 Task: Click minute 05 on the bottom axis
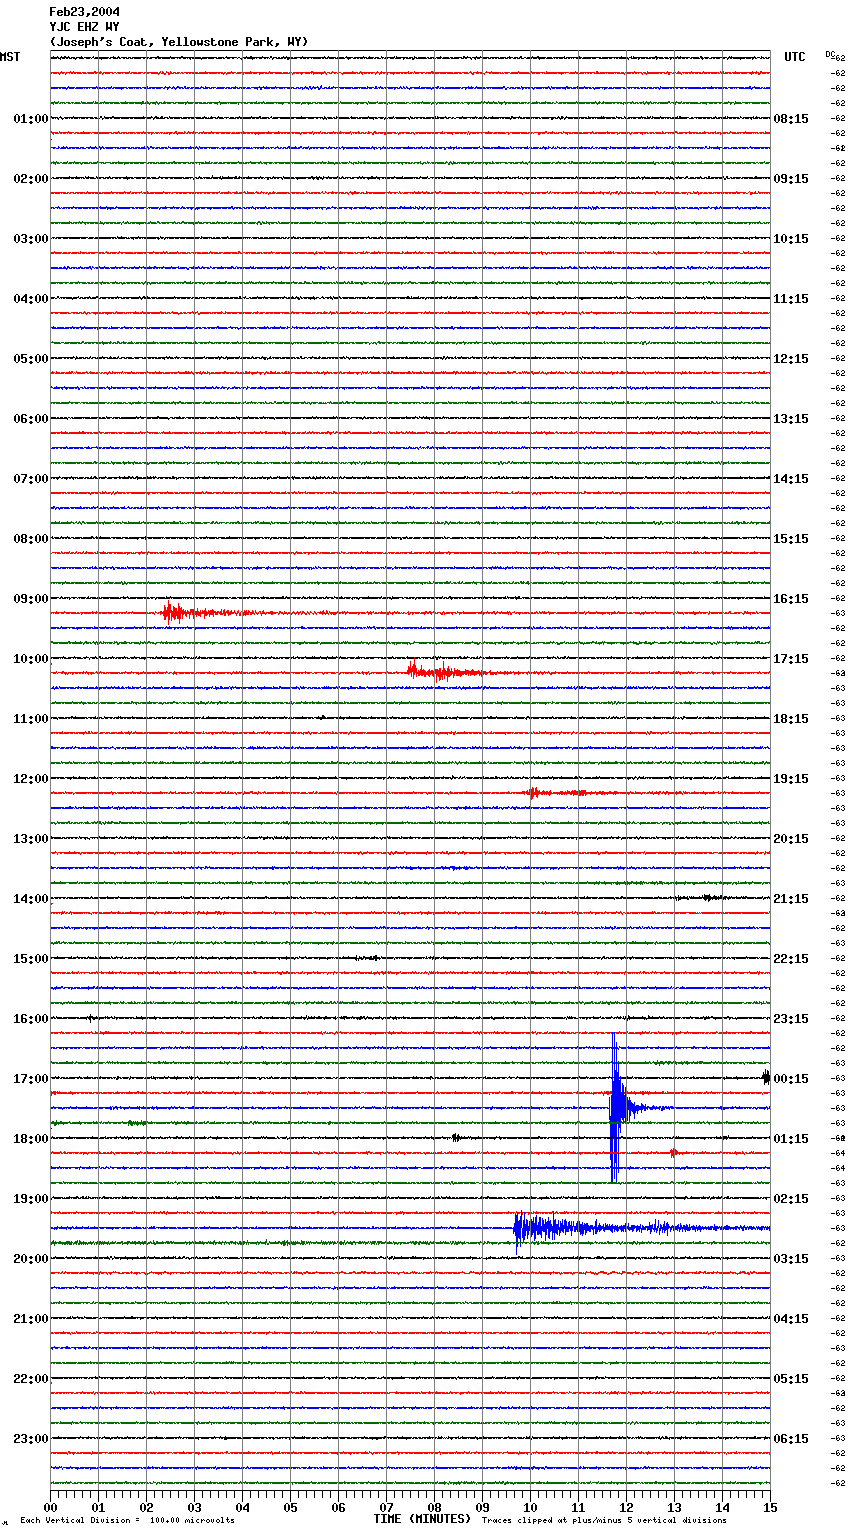coord(290,1507)
